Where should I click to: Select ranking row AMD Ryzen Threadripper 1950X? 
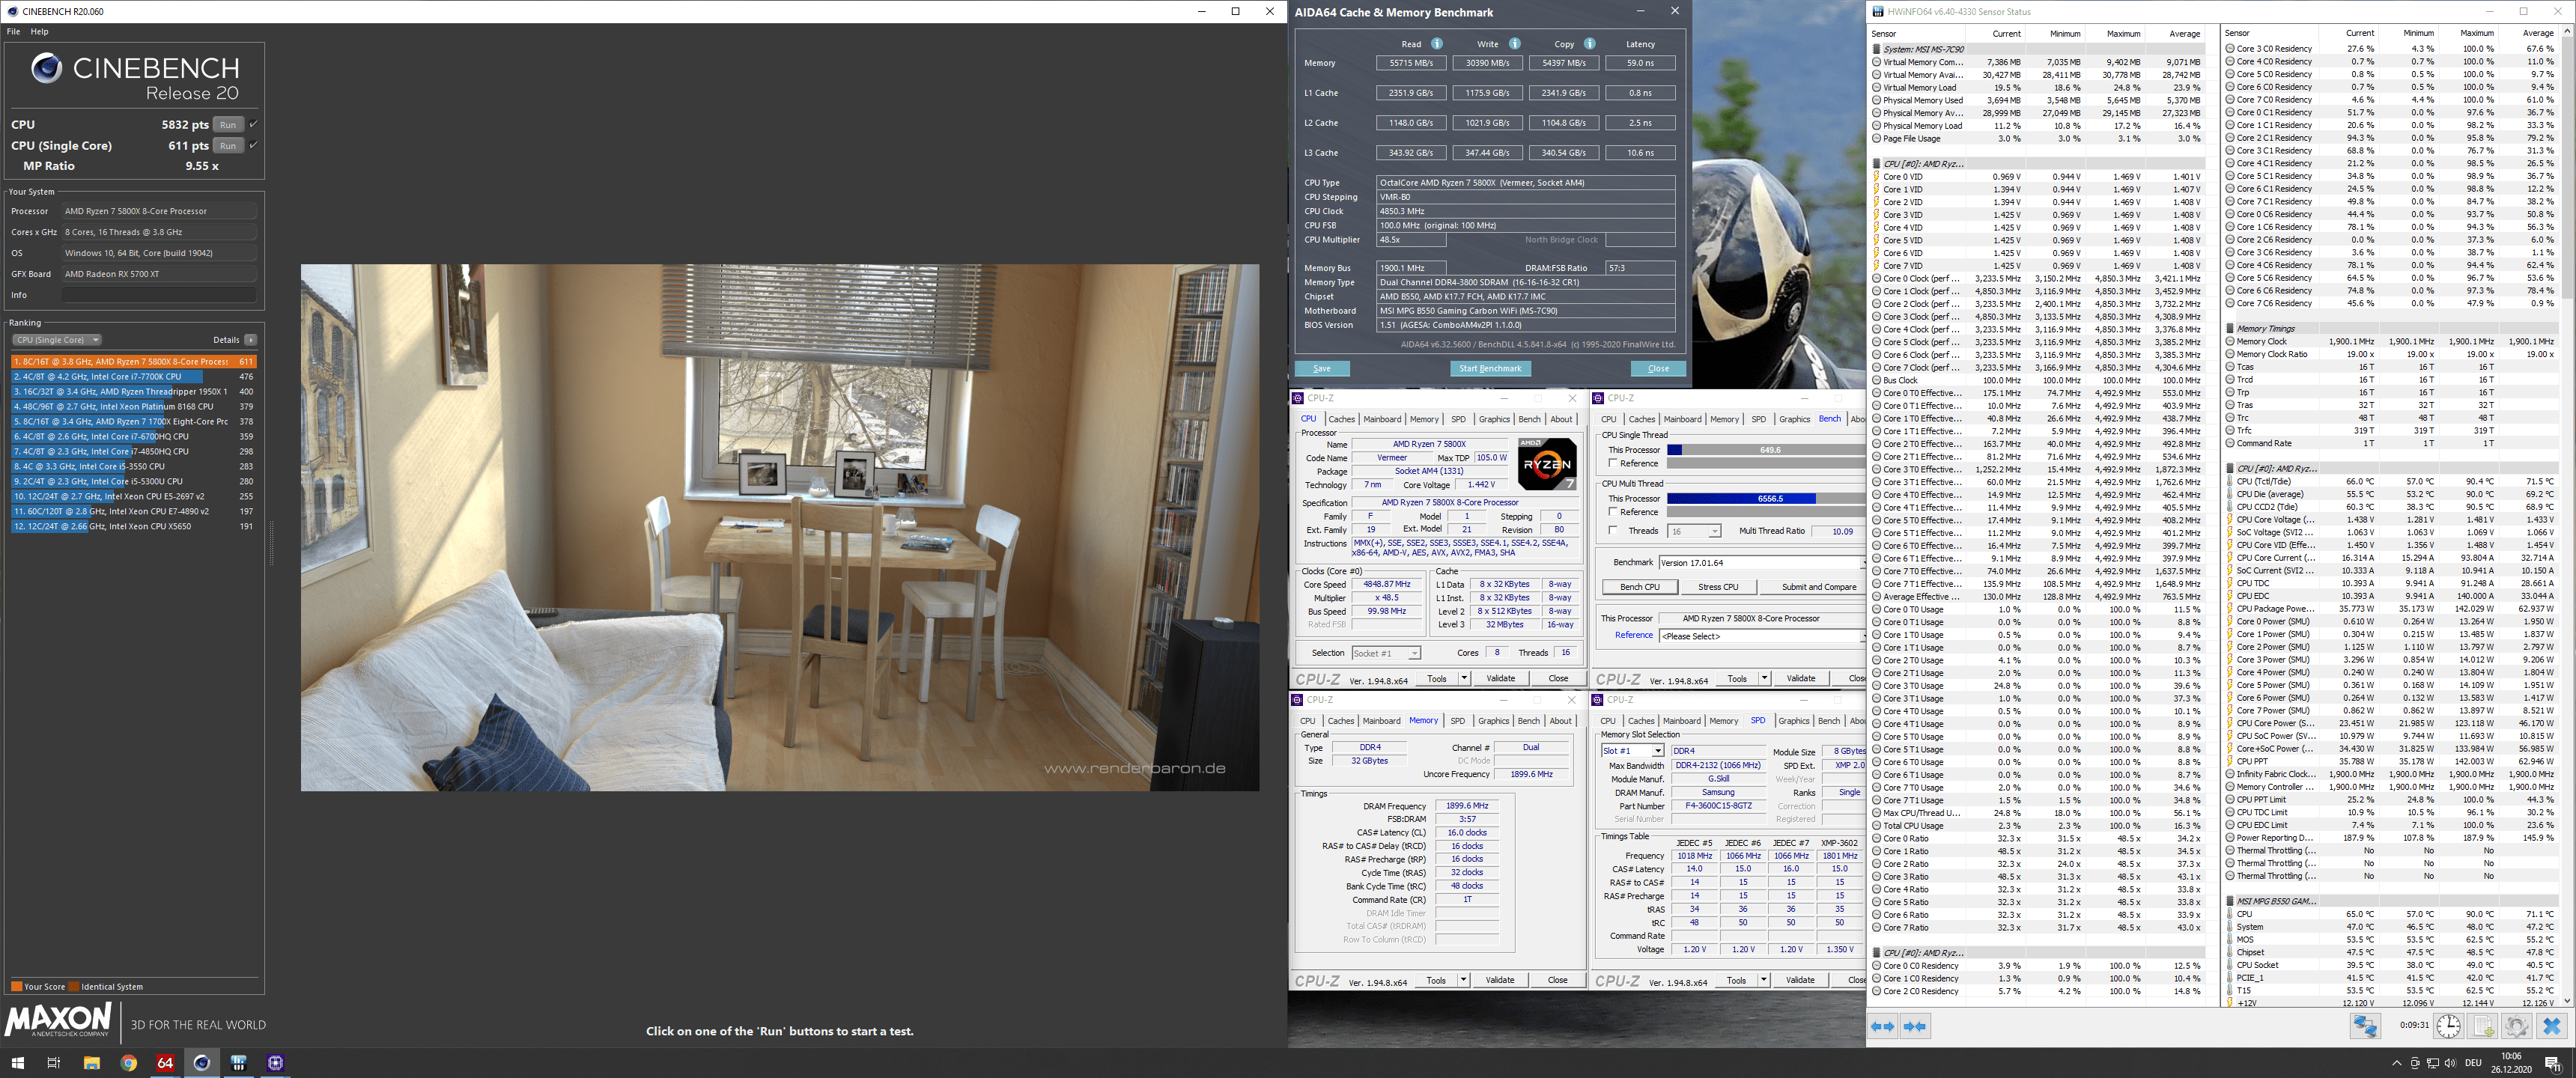[x=134, y=392]
